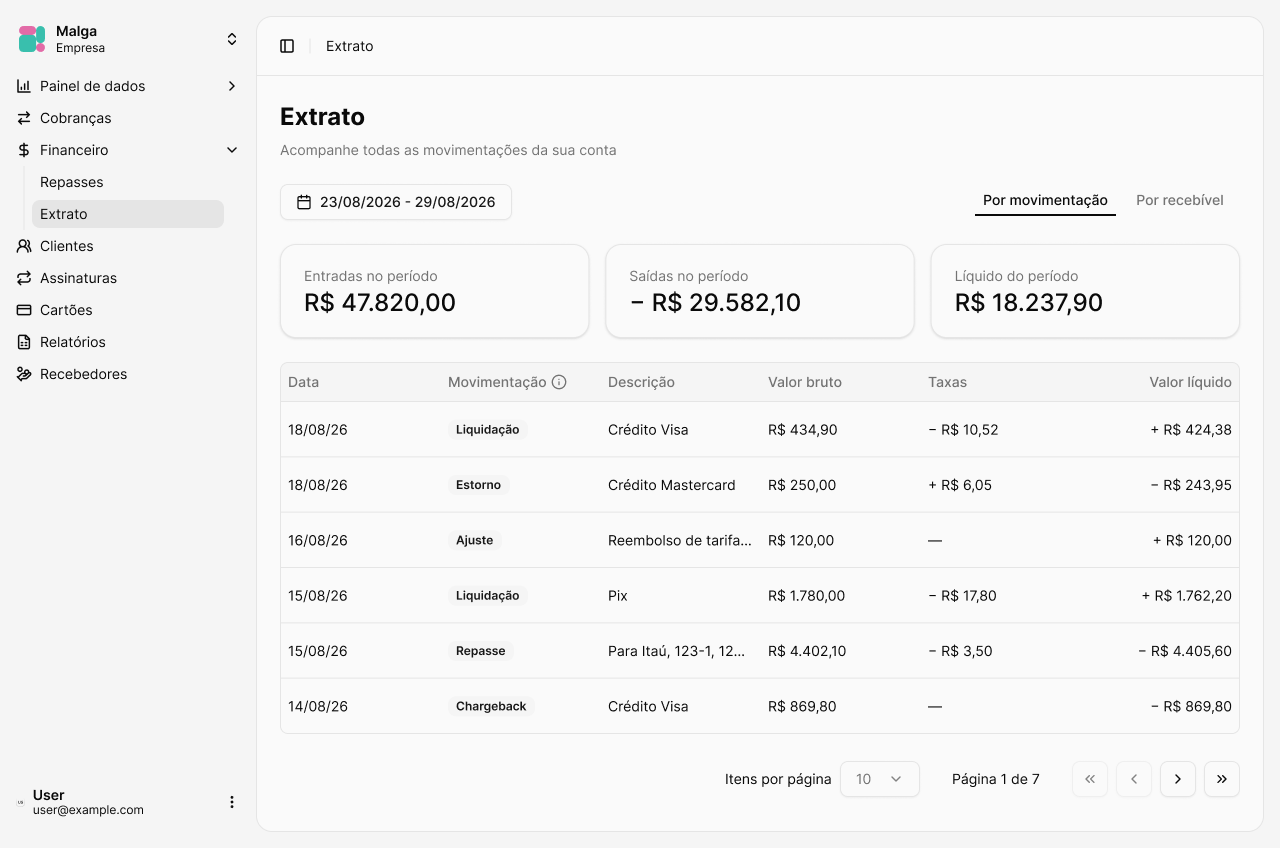Screen dimensions: 1280x848
Task: Go to the first page
Action: click(x=1090, y=779)
